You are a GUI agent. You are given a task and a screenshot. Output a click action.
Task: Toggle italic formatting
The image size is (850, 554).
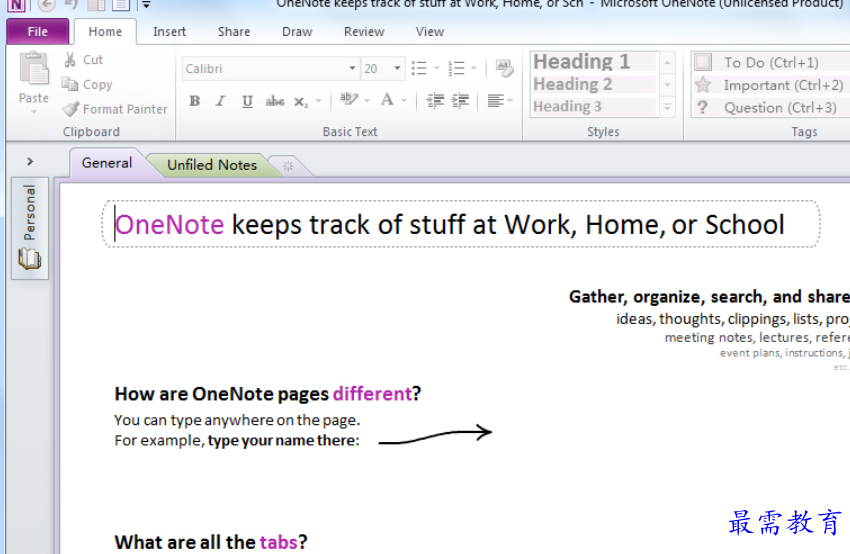[221, 101]
